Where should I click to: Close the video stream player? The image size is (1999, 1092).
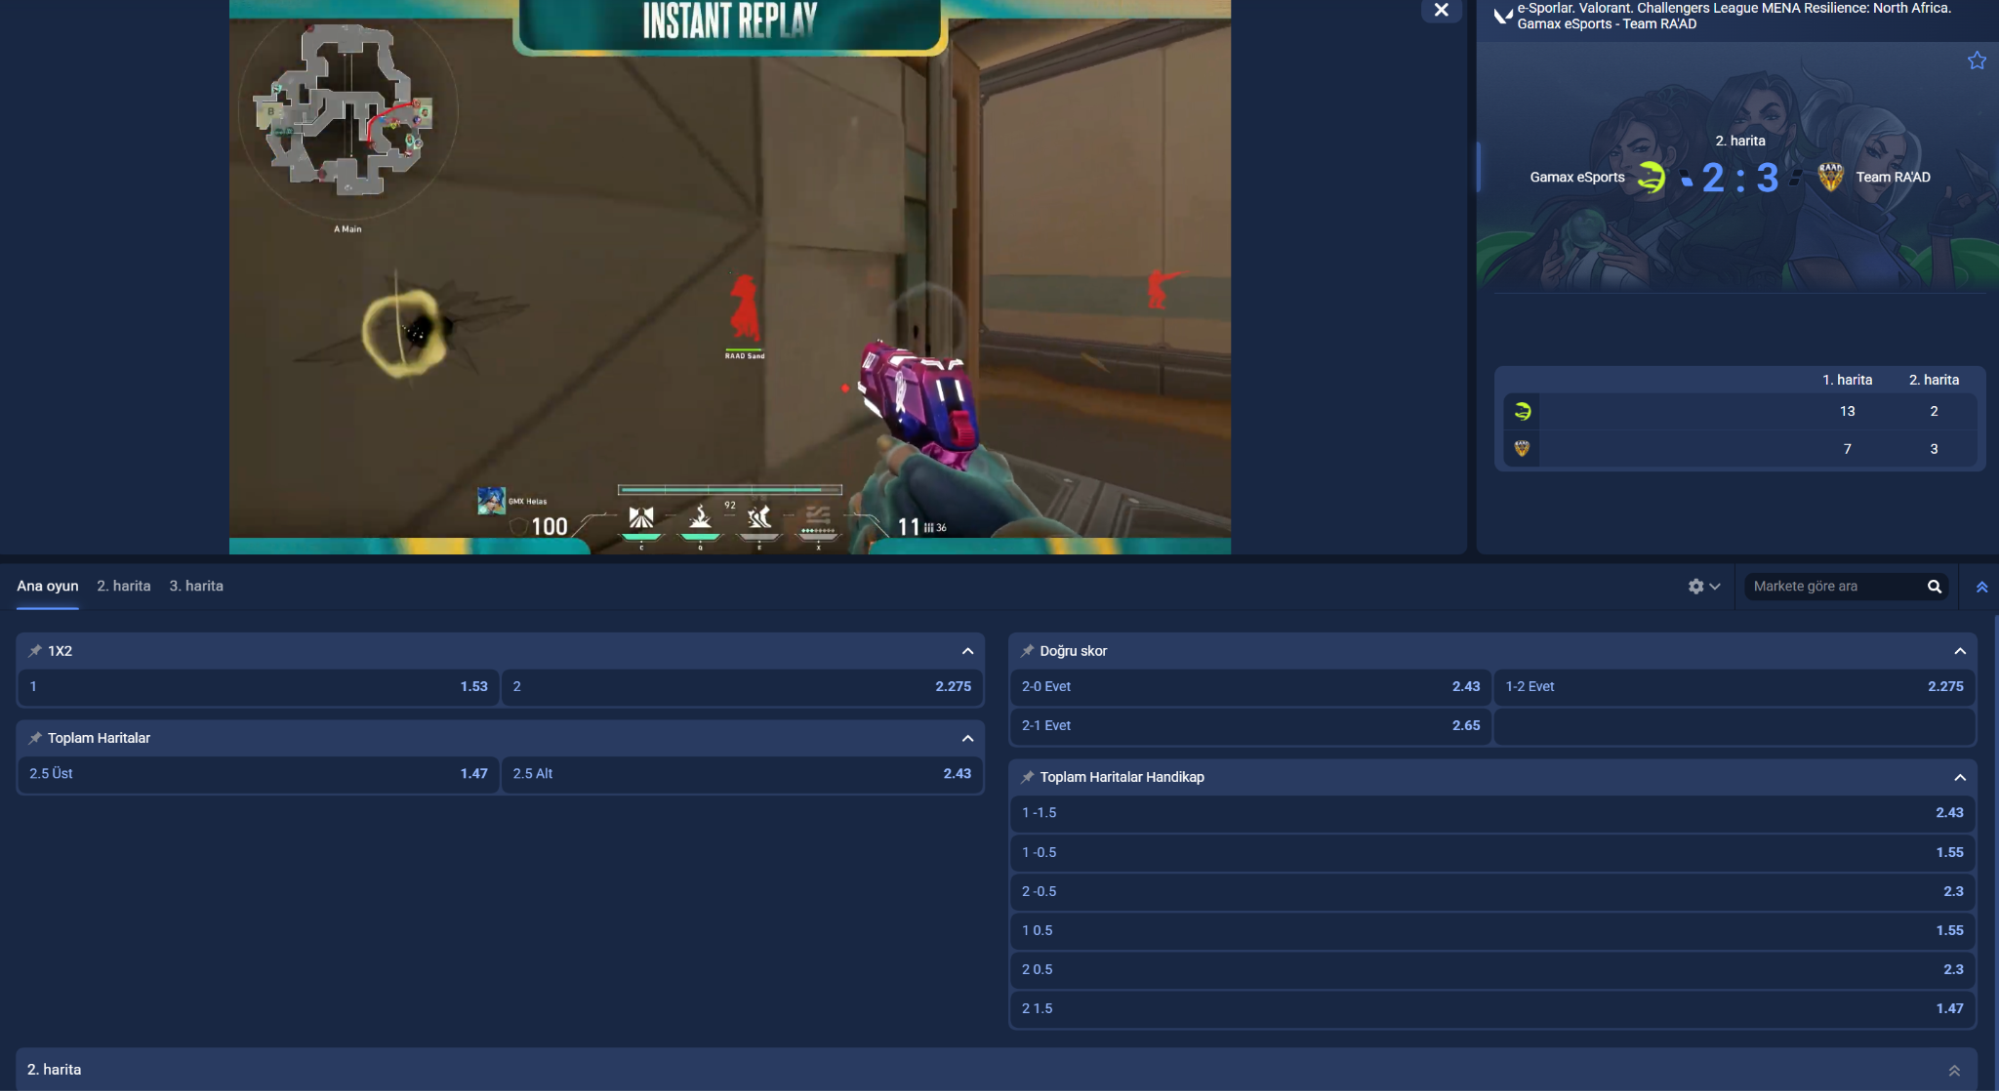(1441, 10)
